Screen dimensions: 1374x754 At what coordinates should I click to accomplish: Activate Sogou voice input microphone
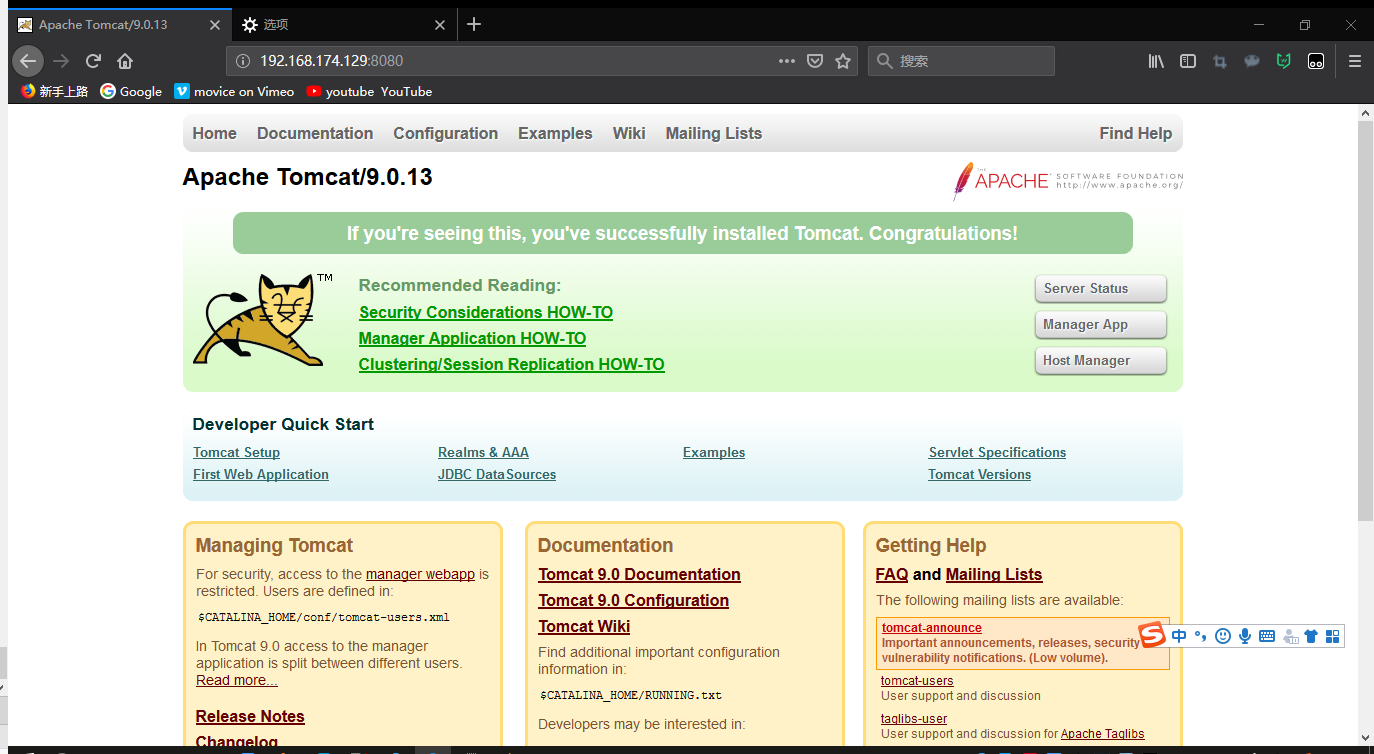coord(1245,636)
